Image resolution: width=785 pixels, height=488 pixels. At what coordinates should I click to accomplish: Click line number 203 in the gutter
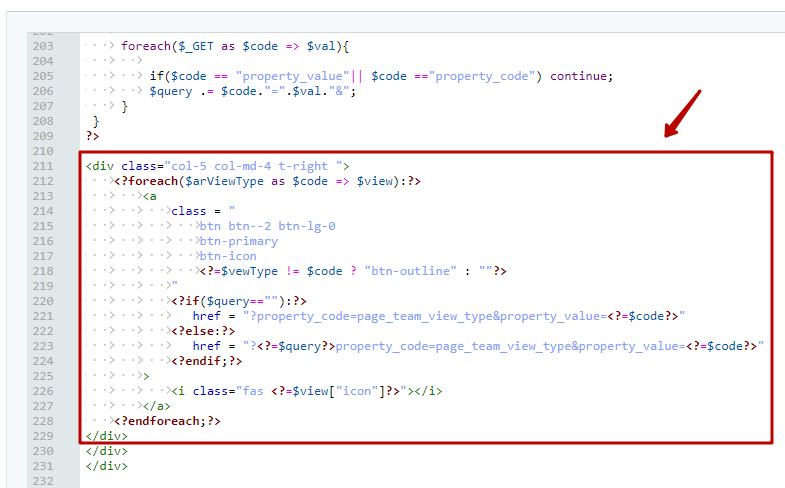(x=43, y=46)
